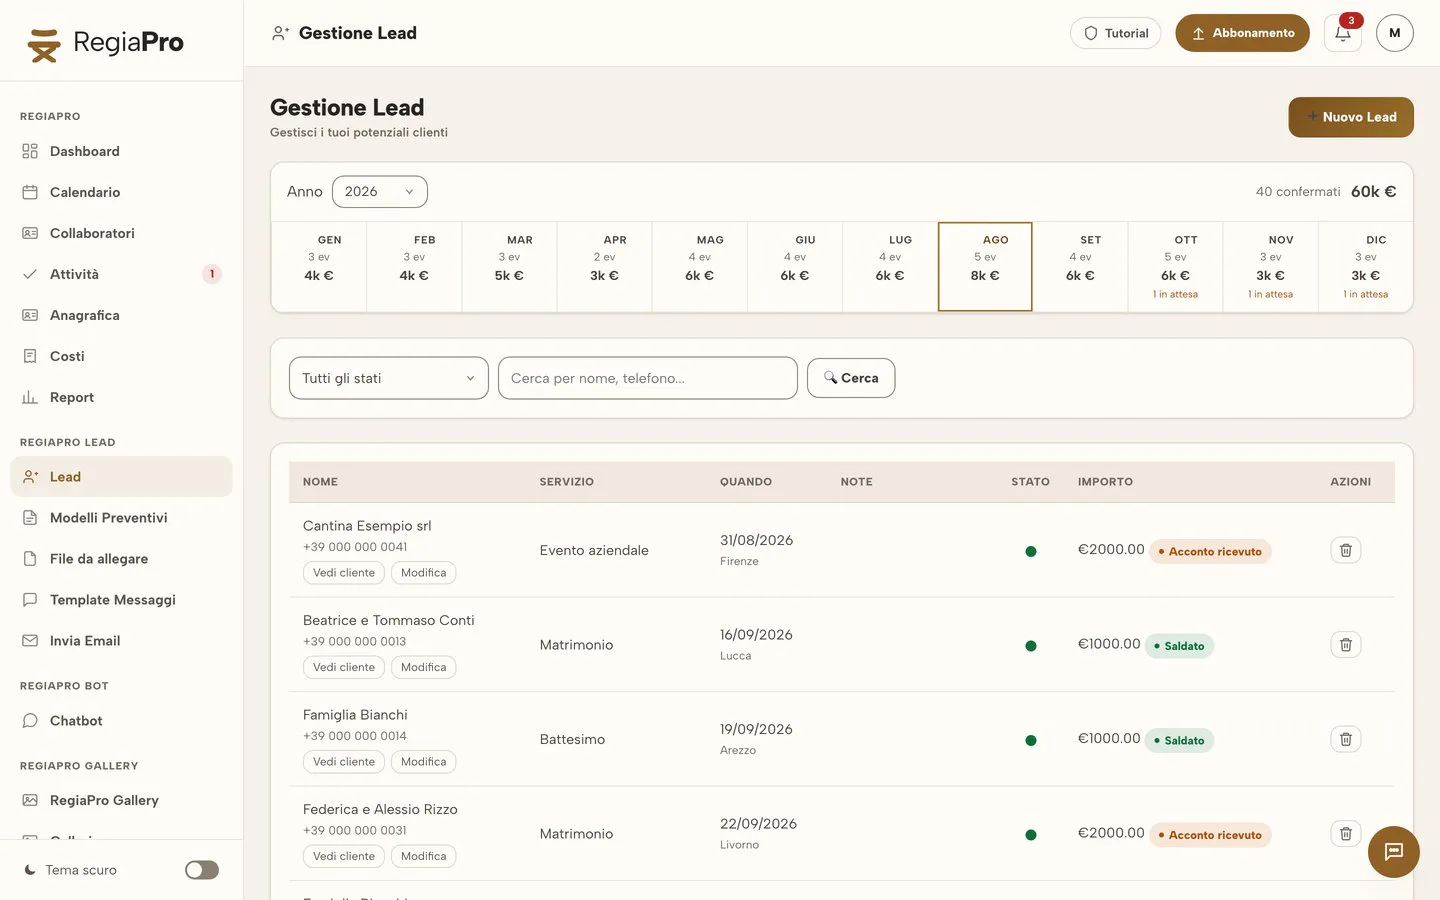Open Modelli Preventivi
This screenshot has height=900, width=1440.
tap(121, 518)
